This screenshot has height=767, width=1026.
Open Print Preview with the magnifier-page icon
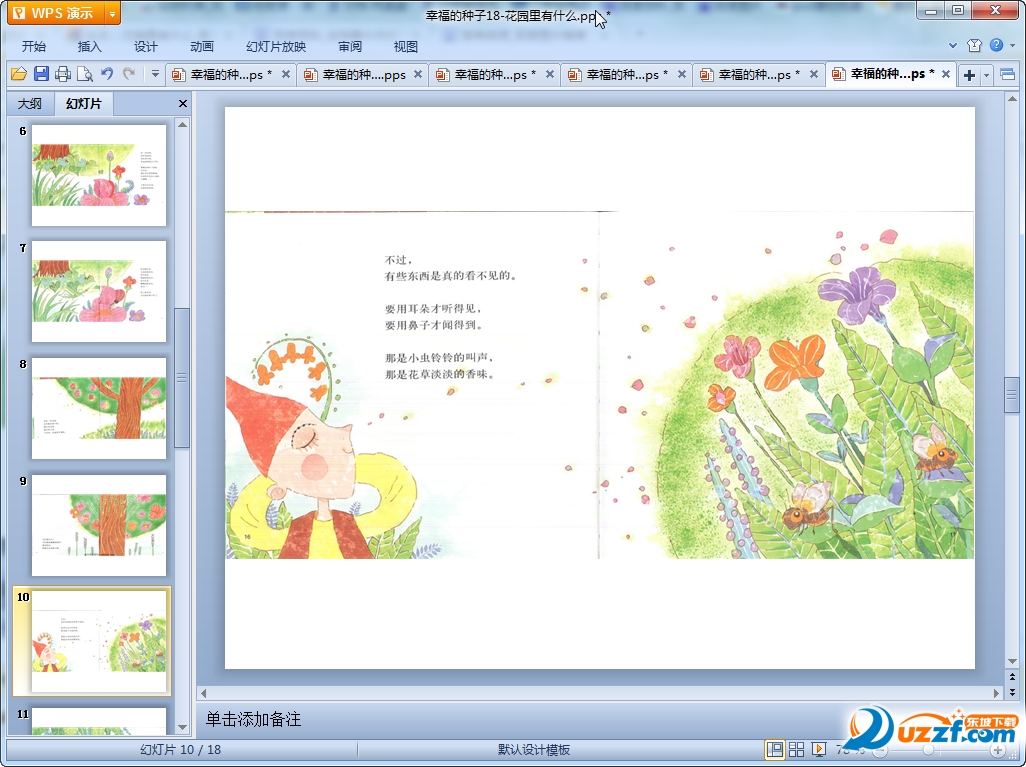[x=84, y=74]
